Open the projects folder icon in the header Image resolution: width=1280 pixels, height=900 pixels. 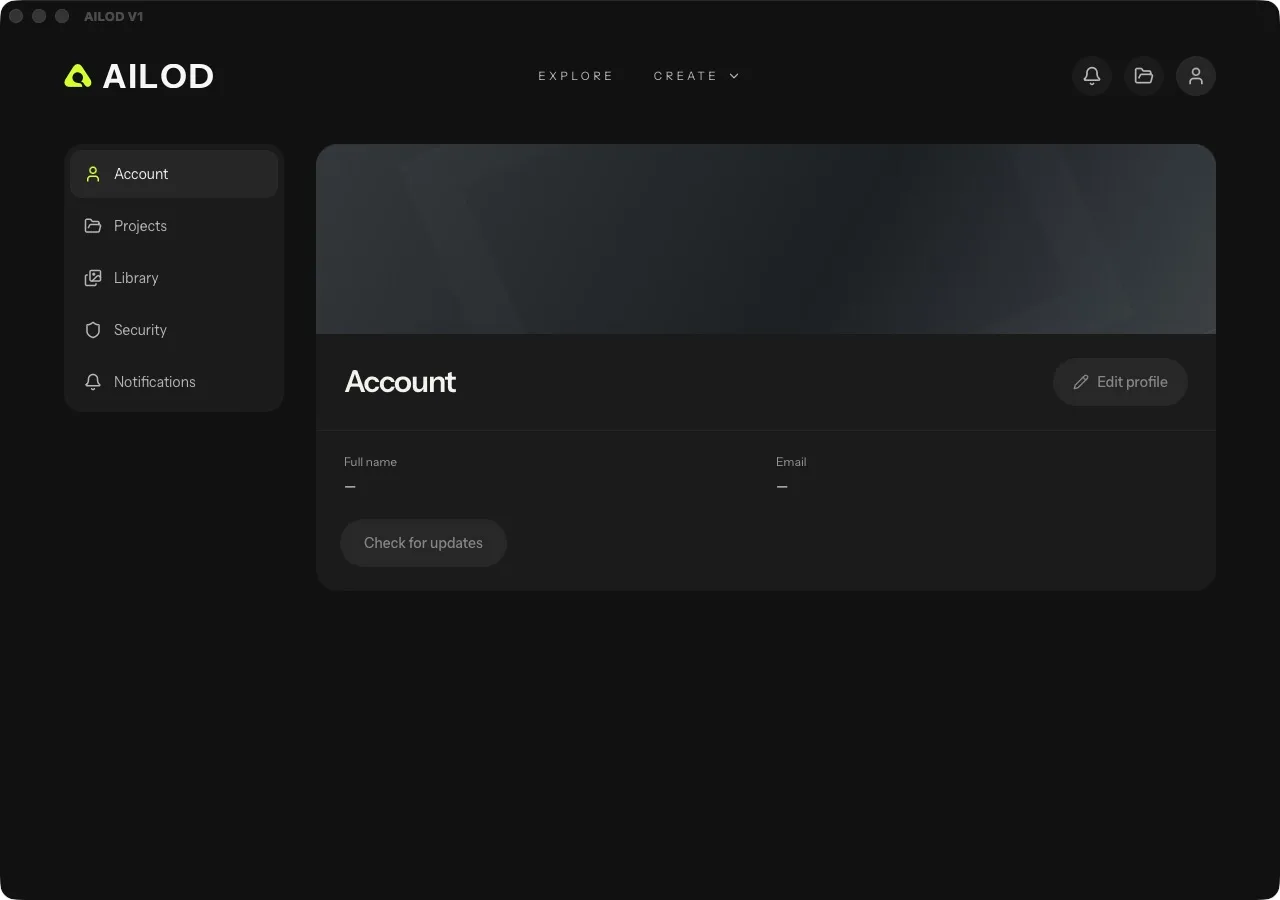point(1144,76)
